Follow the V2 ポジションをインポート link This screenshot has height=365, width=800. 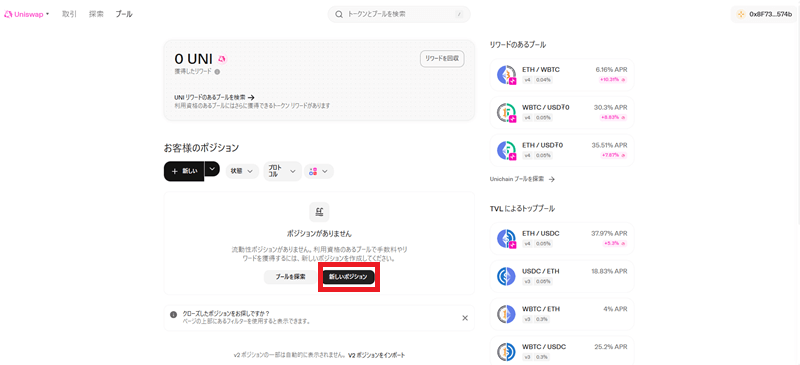[377, 355]
